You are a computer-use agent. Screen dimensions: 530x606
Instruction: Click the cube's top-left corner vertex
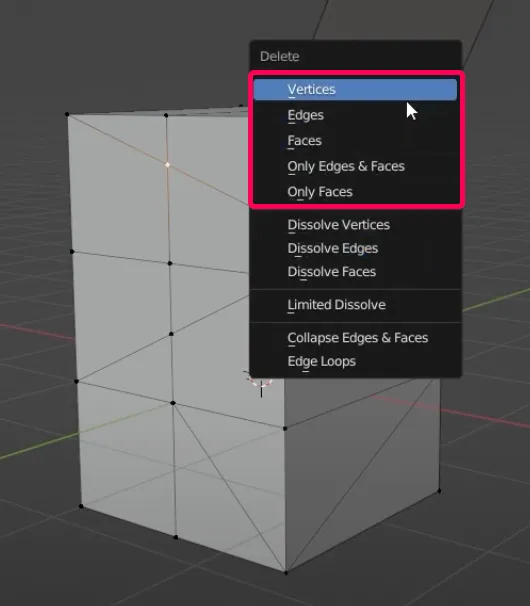pos(67,114)
